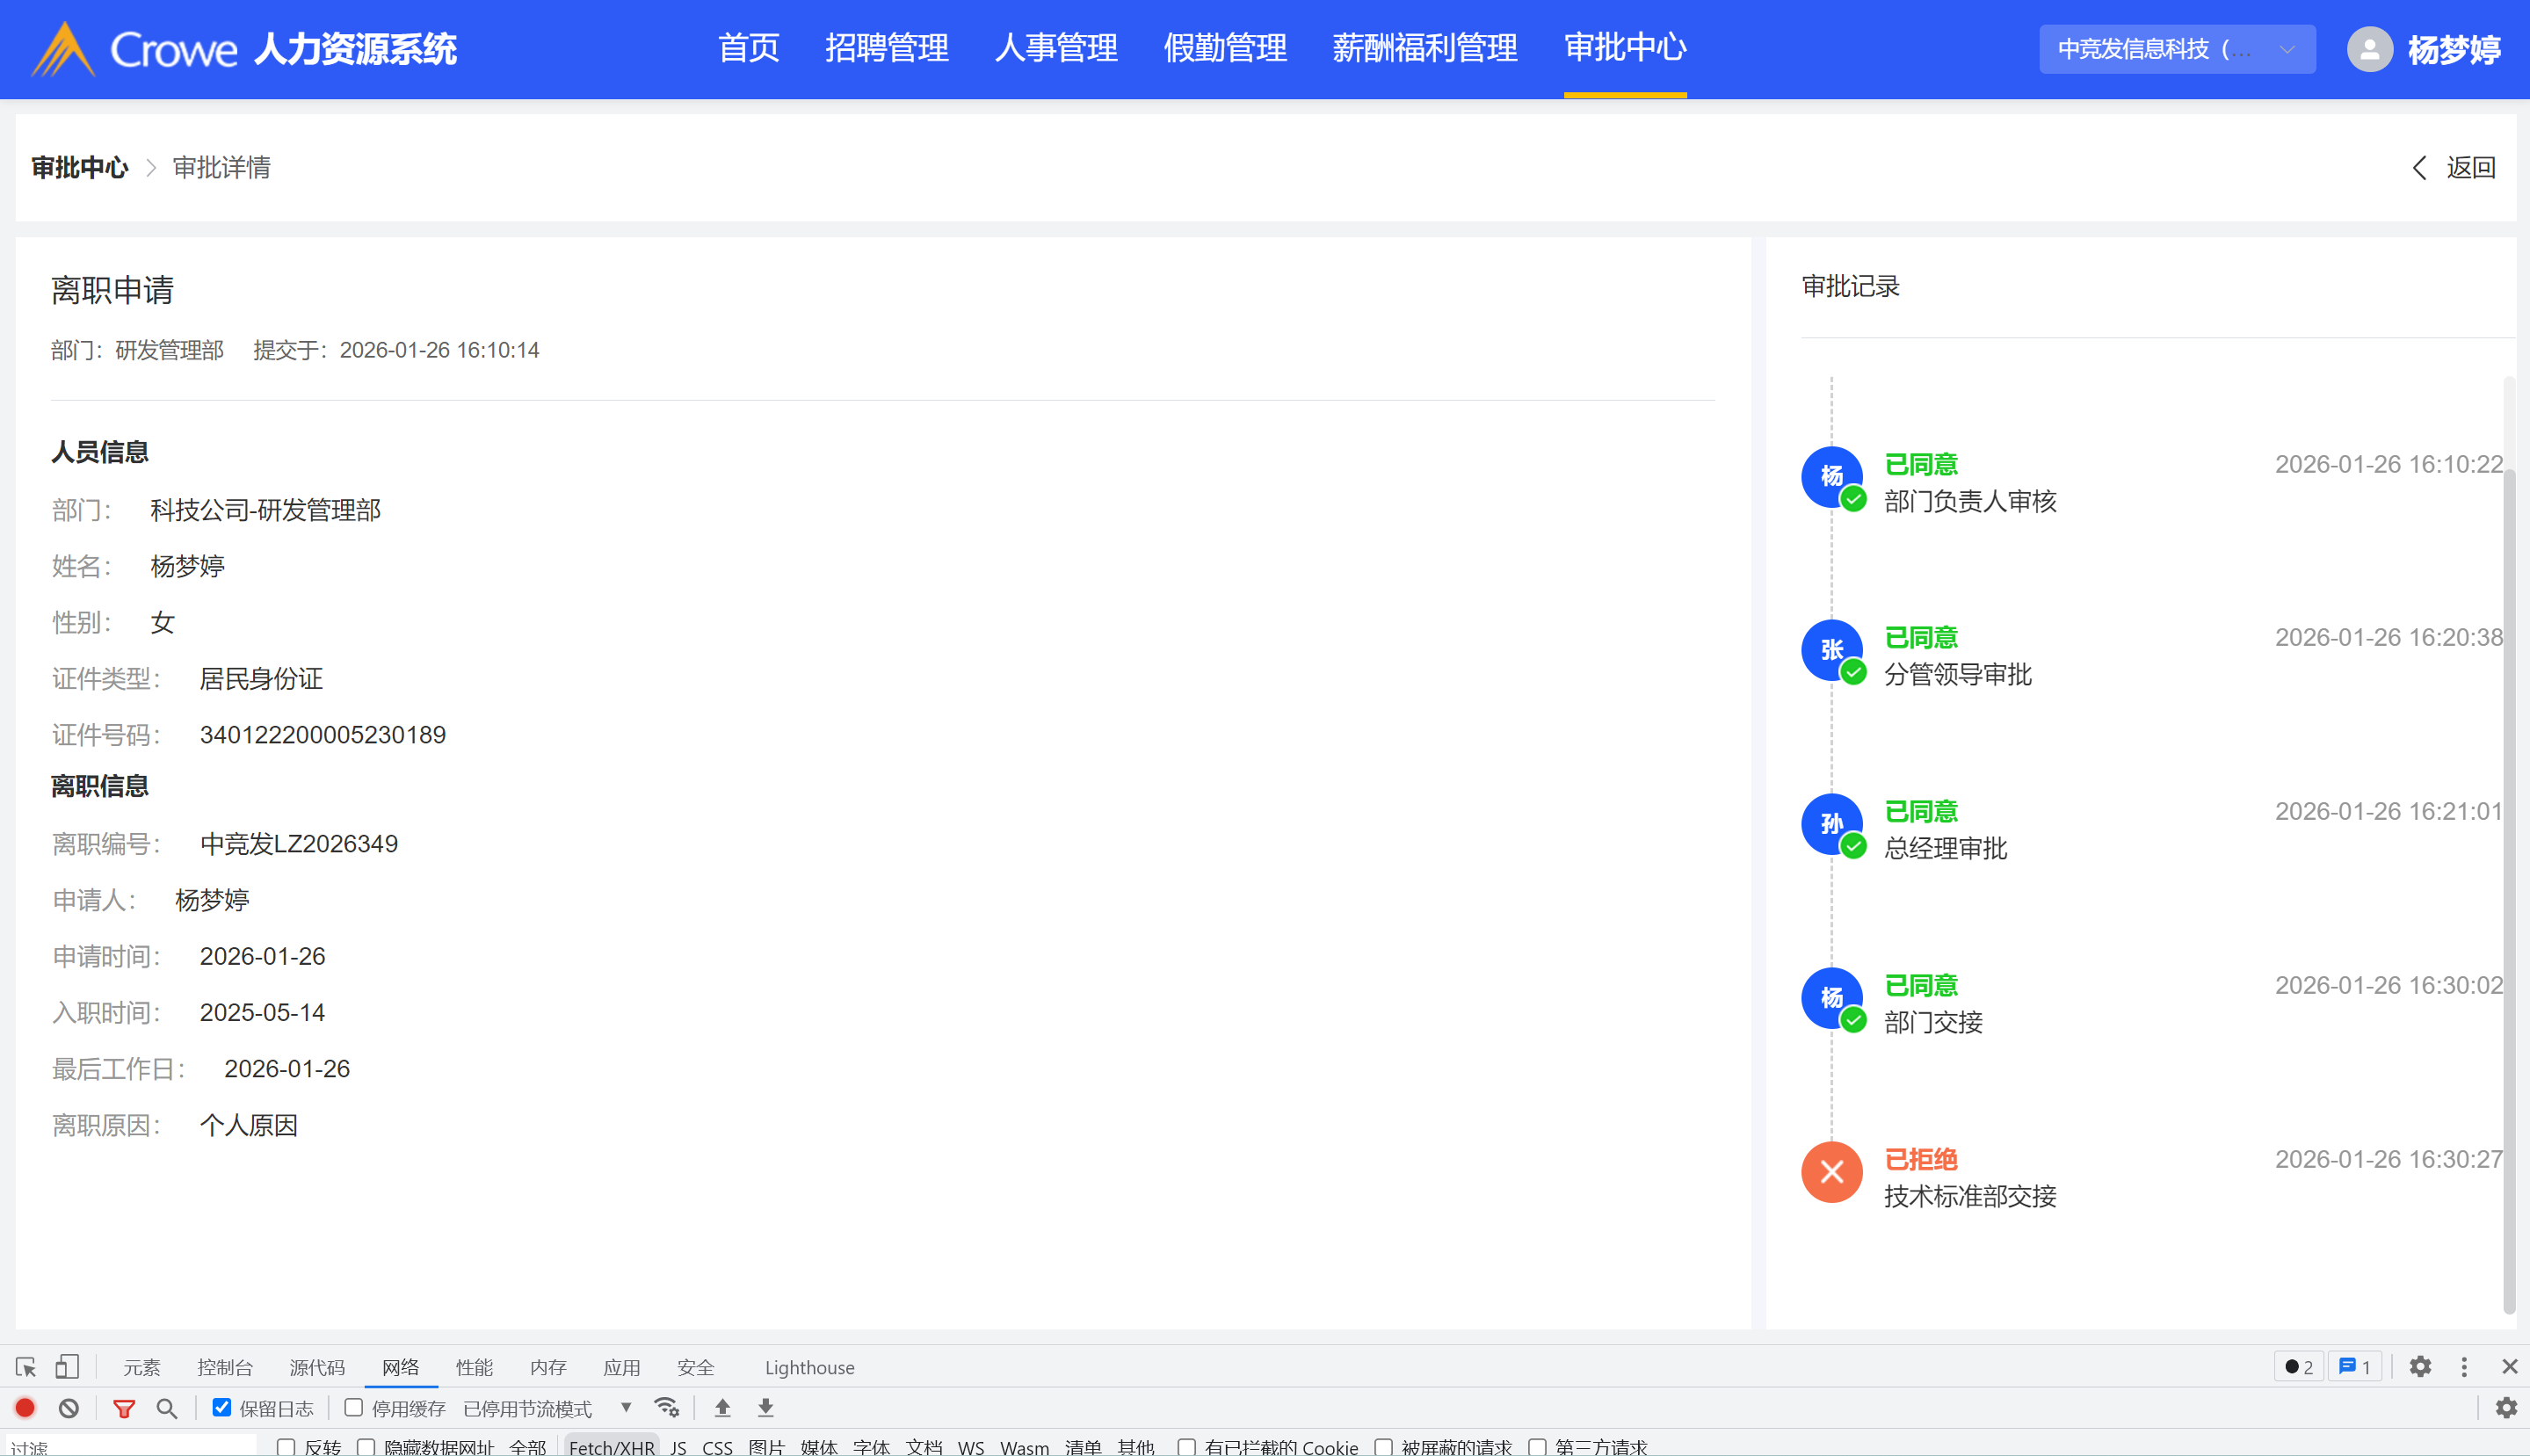
Task: Expand the 中竞发信息科技 company dropdown
Action: [2176, 49]
